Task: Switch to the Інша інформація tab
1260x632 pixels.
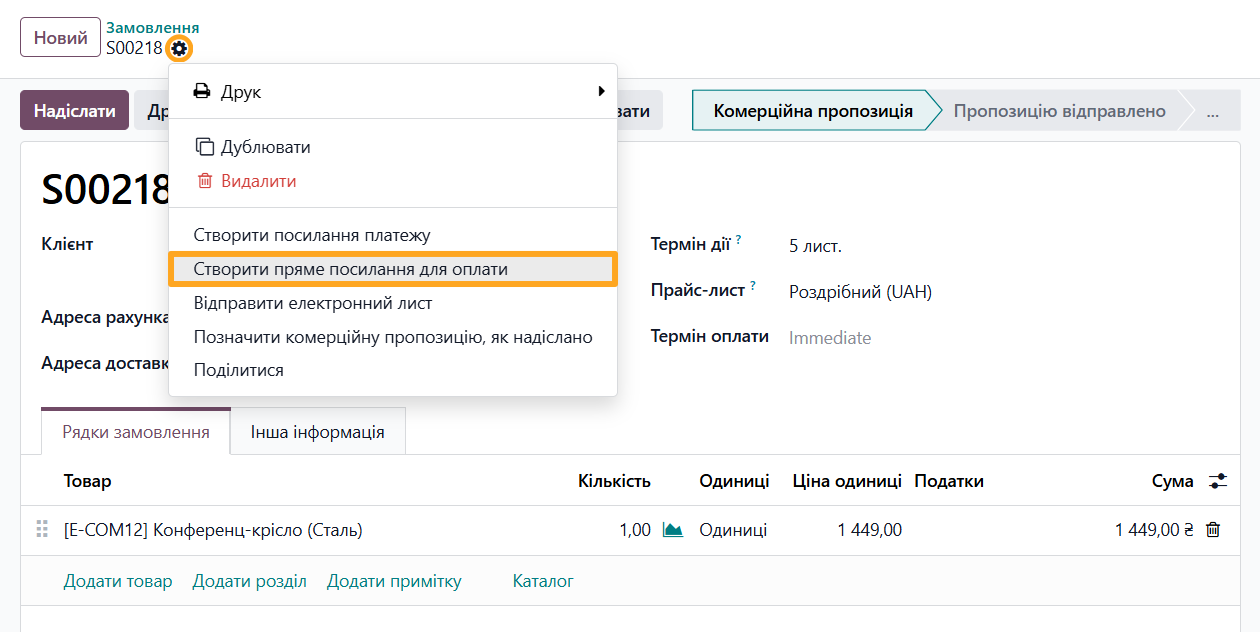Action: point(318,432)
